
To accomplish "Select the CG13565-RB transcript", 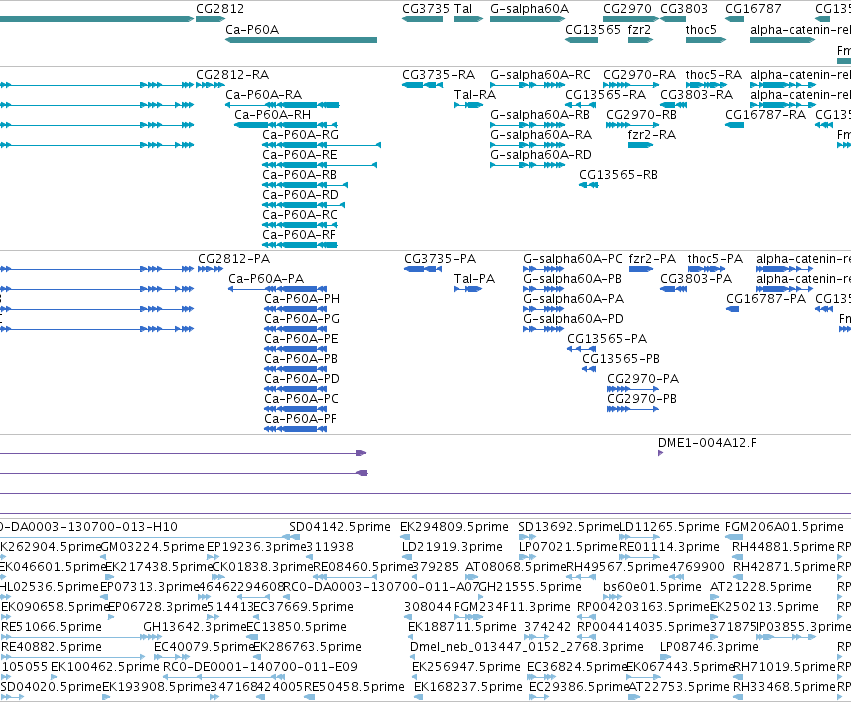I will point(589,185).
